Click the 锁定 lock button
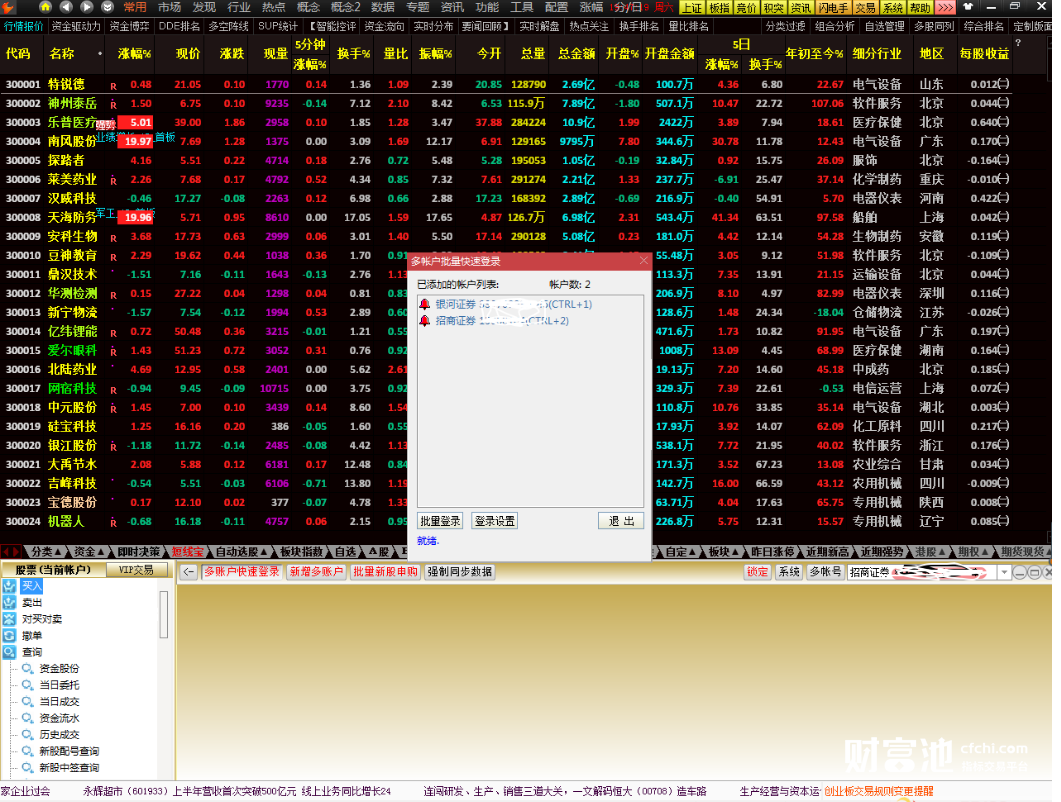 coord(757,572)
